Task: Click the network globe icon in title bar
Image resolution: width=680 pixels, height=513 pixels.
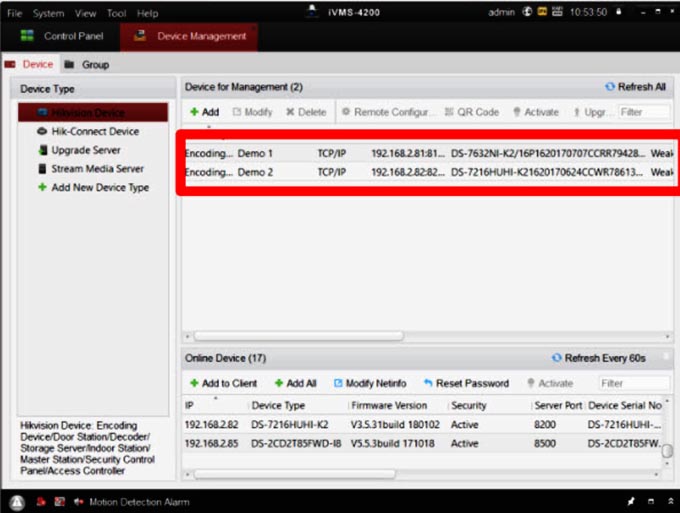Action: 527,12
